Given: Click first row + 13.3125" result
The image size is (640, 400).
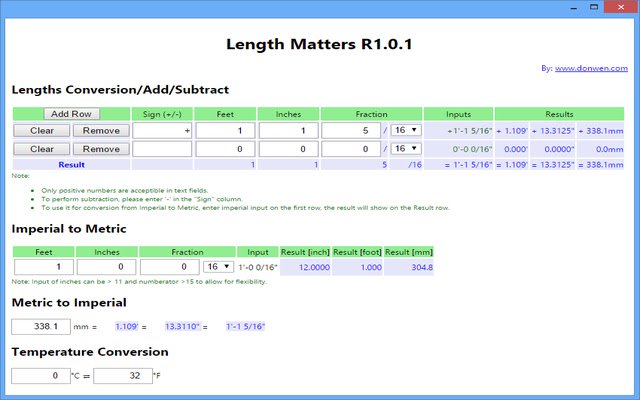Looking at the screenshot, I should [553, 131].
